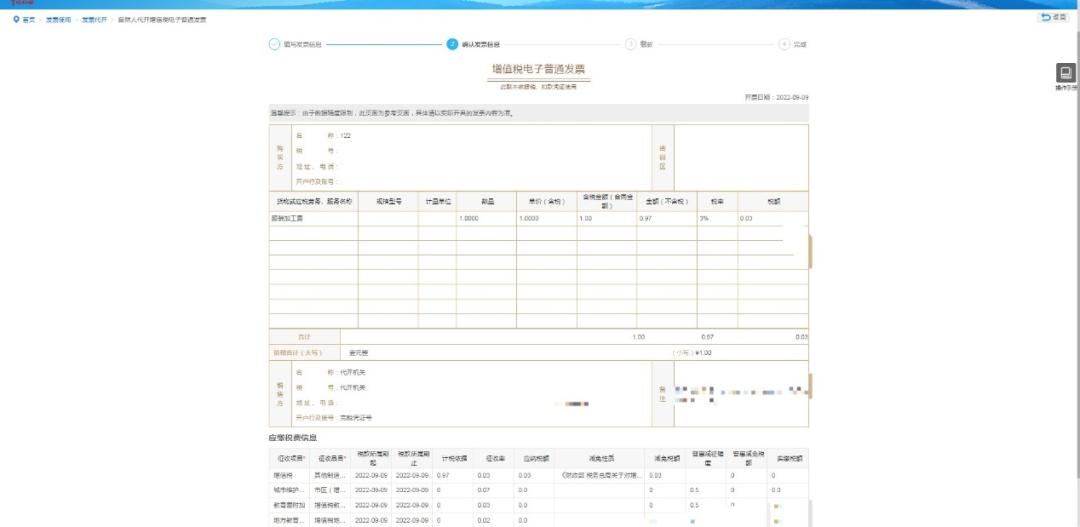Click the (小写) ¥1.00 total
This screenshot has width=1080, height=527.
pyautogui.click(x=692, y=353)
